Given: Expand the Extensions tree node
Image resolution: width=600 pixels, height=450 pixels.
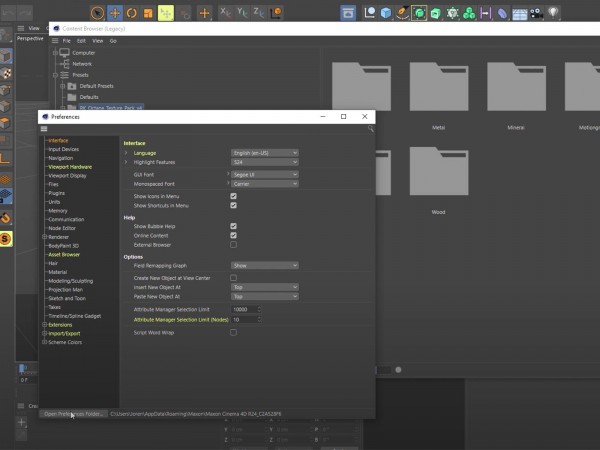Looking at the screenshot, I should [44, 325].
